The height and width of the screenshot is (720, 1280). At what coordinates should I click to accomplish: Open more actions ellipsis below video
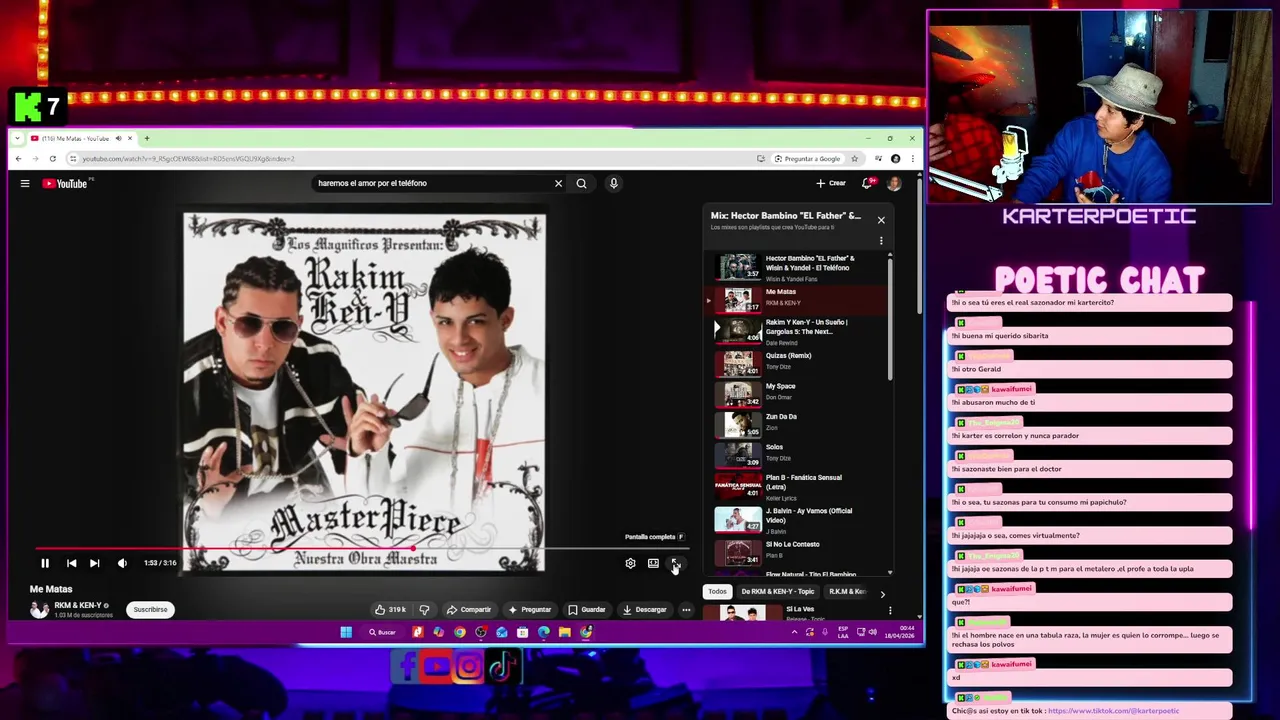pos(686,609)
